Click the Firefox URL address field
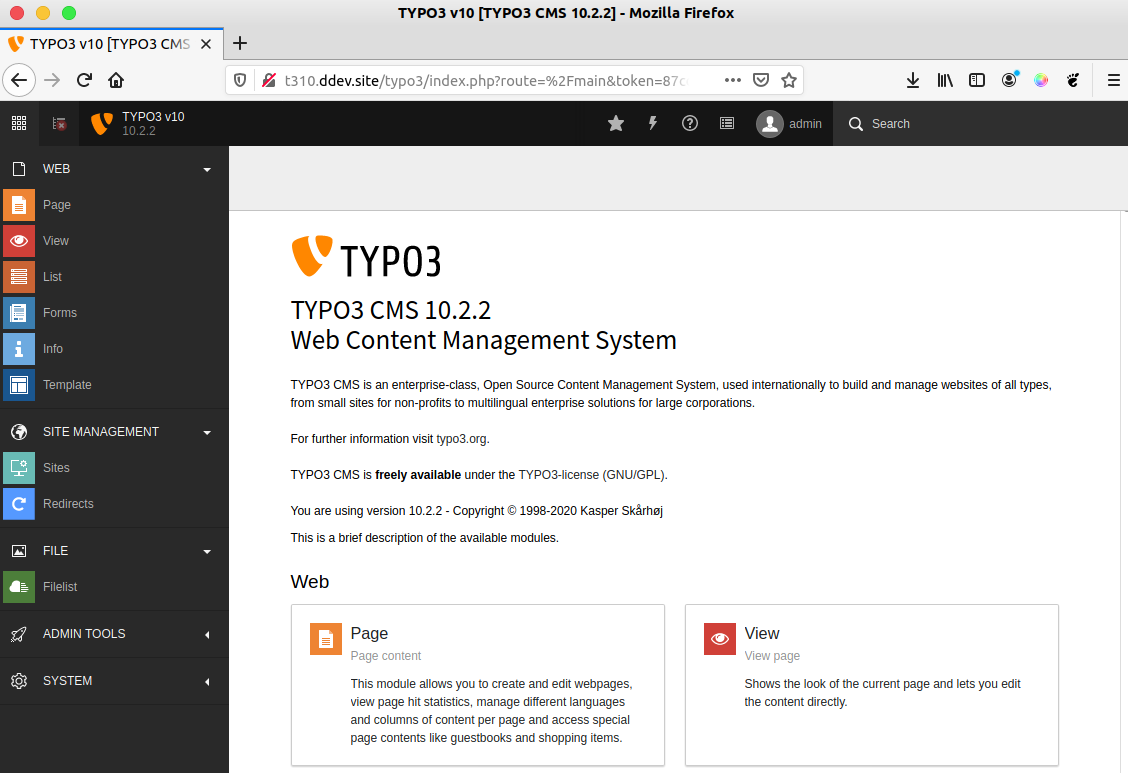The width and height of the screenshot is (1128, 773). click(x=484, y=80)
